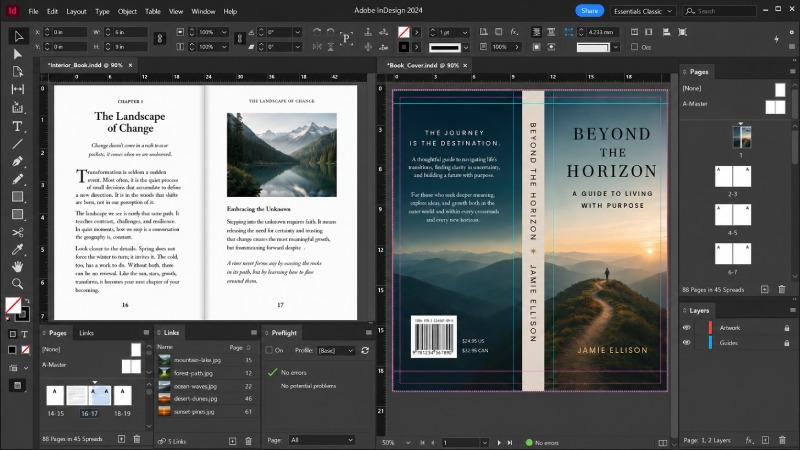
Task: Click the constrain proportions link icon
Action: coord(160,39)
